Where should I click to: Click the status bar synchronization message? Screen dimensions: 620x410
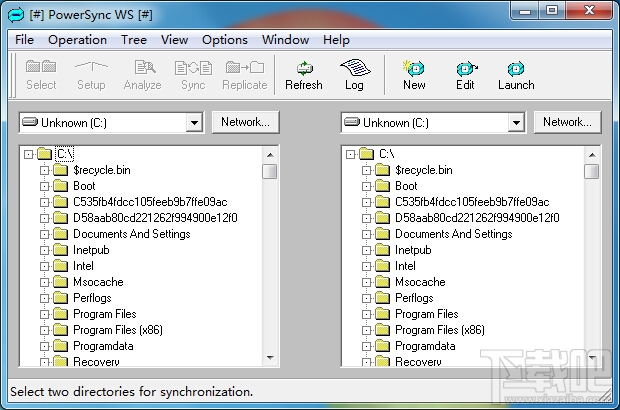(131, 392)
